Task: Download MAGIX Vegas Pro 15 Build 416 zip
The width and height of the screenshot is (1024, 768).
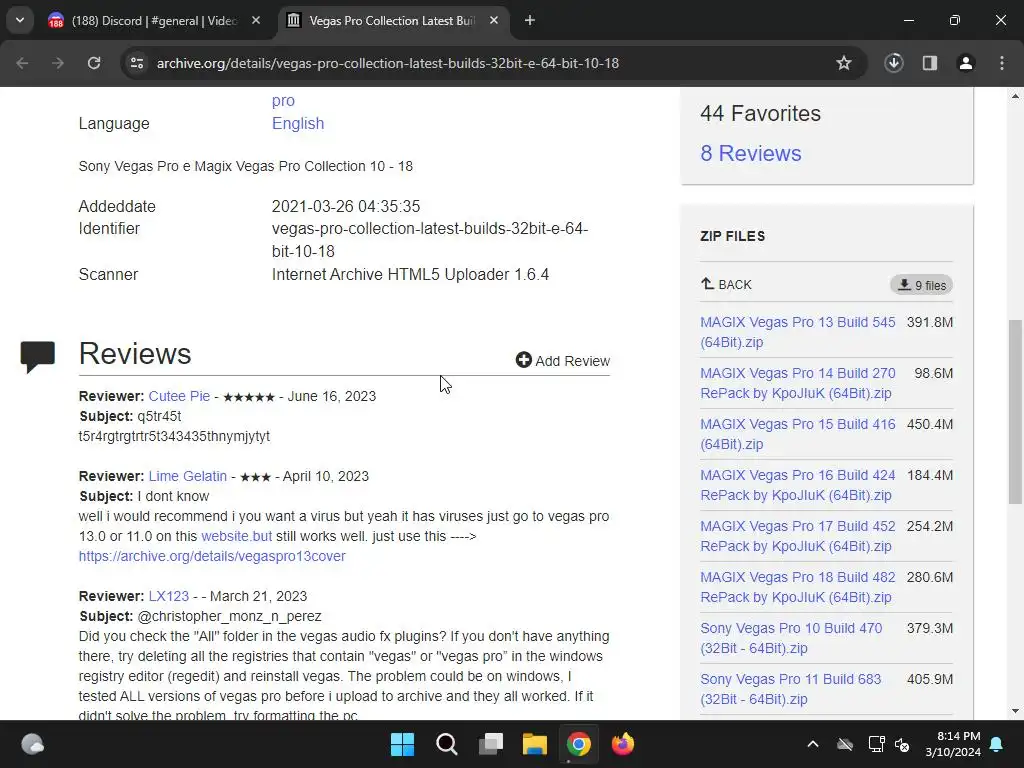Action: click(797, 434)
